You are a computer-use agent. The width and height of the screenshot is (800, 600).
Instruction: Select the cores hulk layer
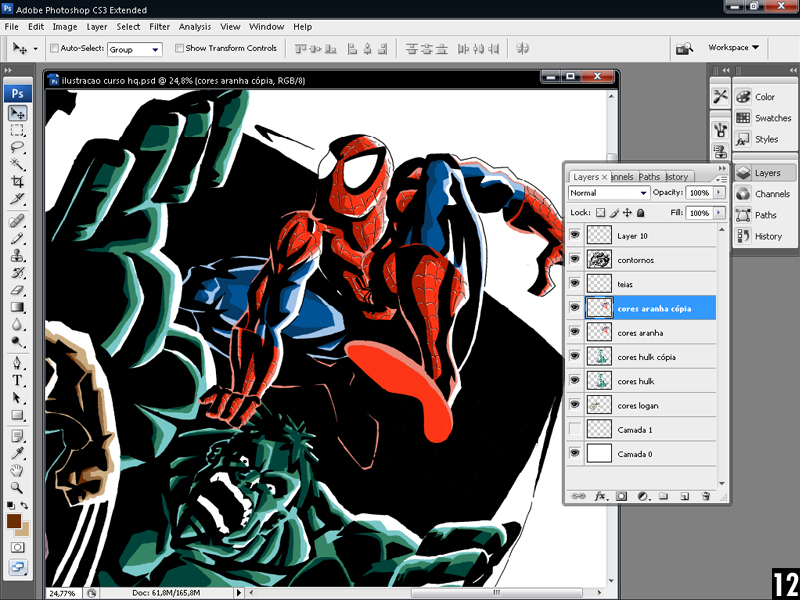pos(636,381)
